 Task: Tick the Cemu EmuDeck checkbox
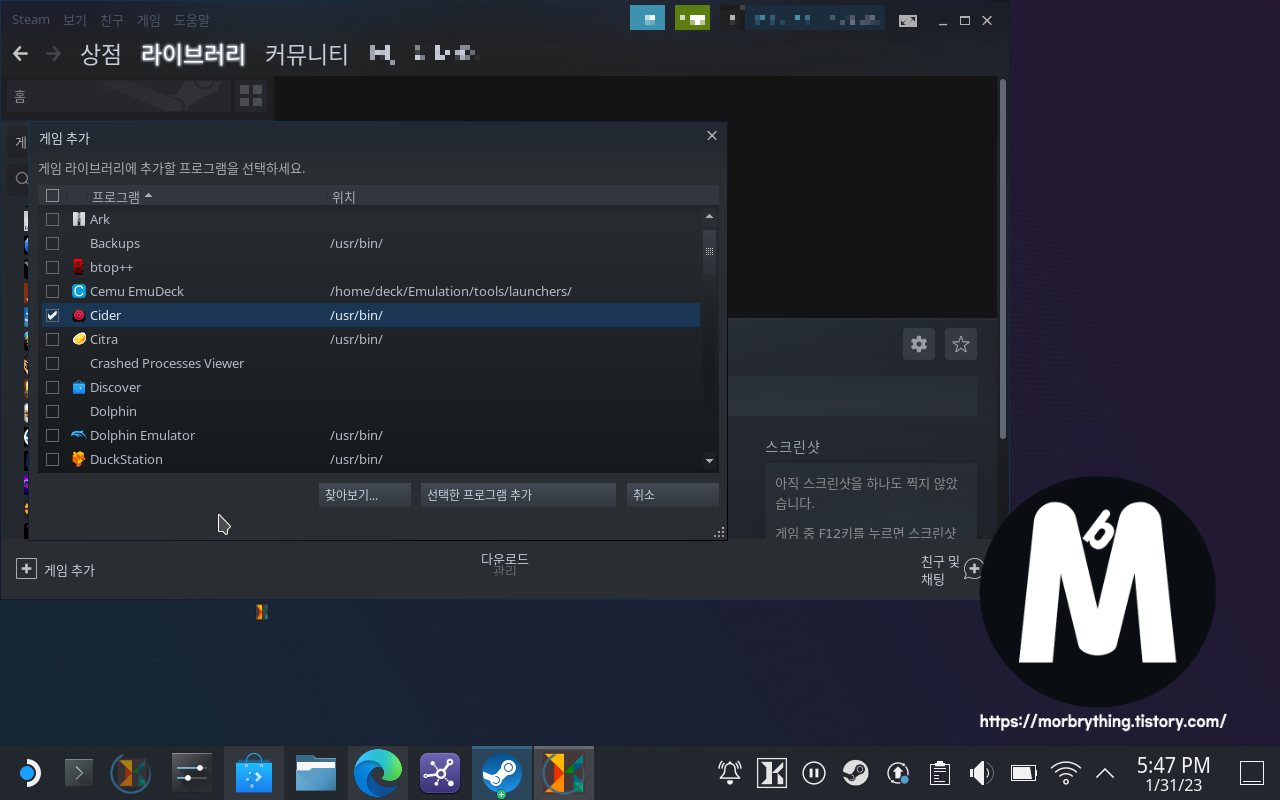click(x=53, y=291)
